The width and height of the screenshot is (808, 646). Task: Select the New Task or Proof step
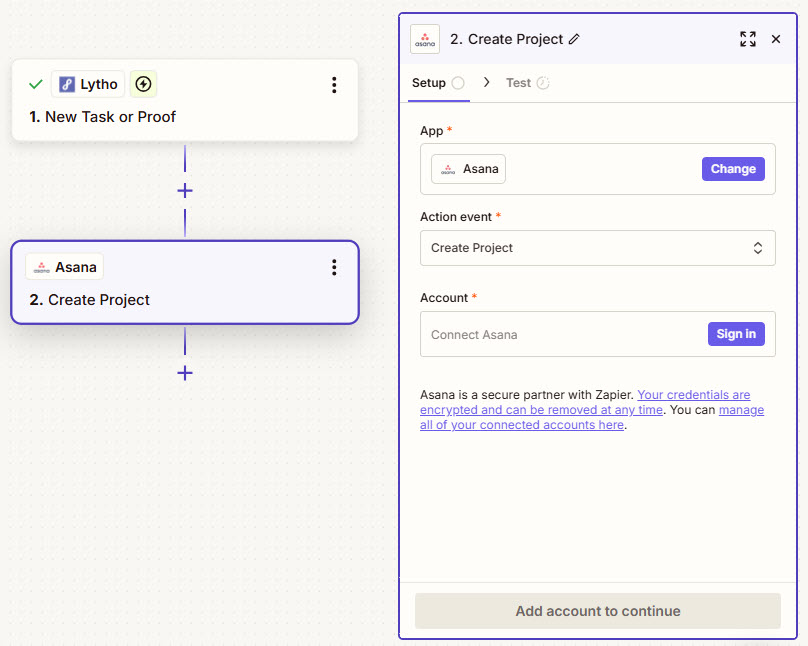pyautogui.click(x=184, y=100)
